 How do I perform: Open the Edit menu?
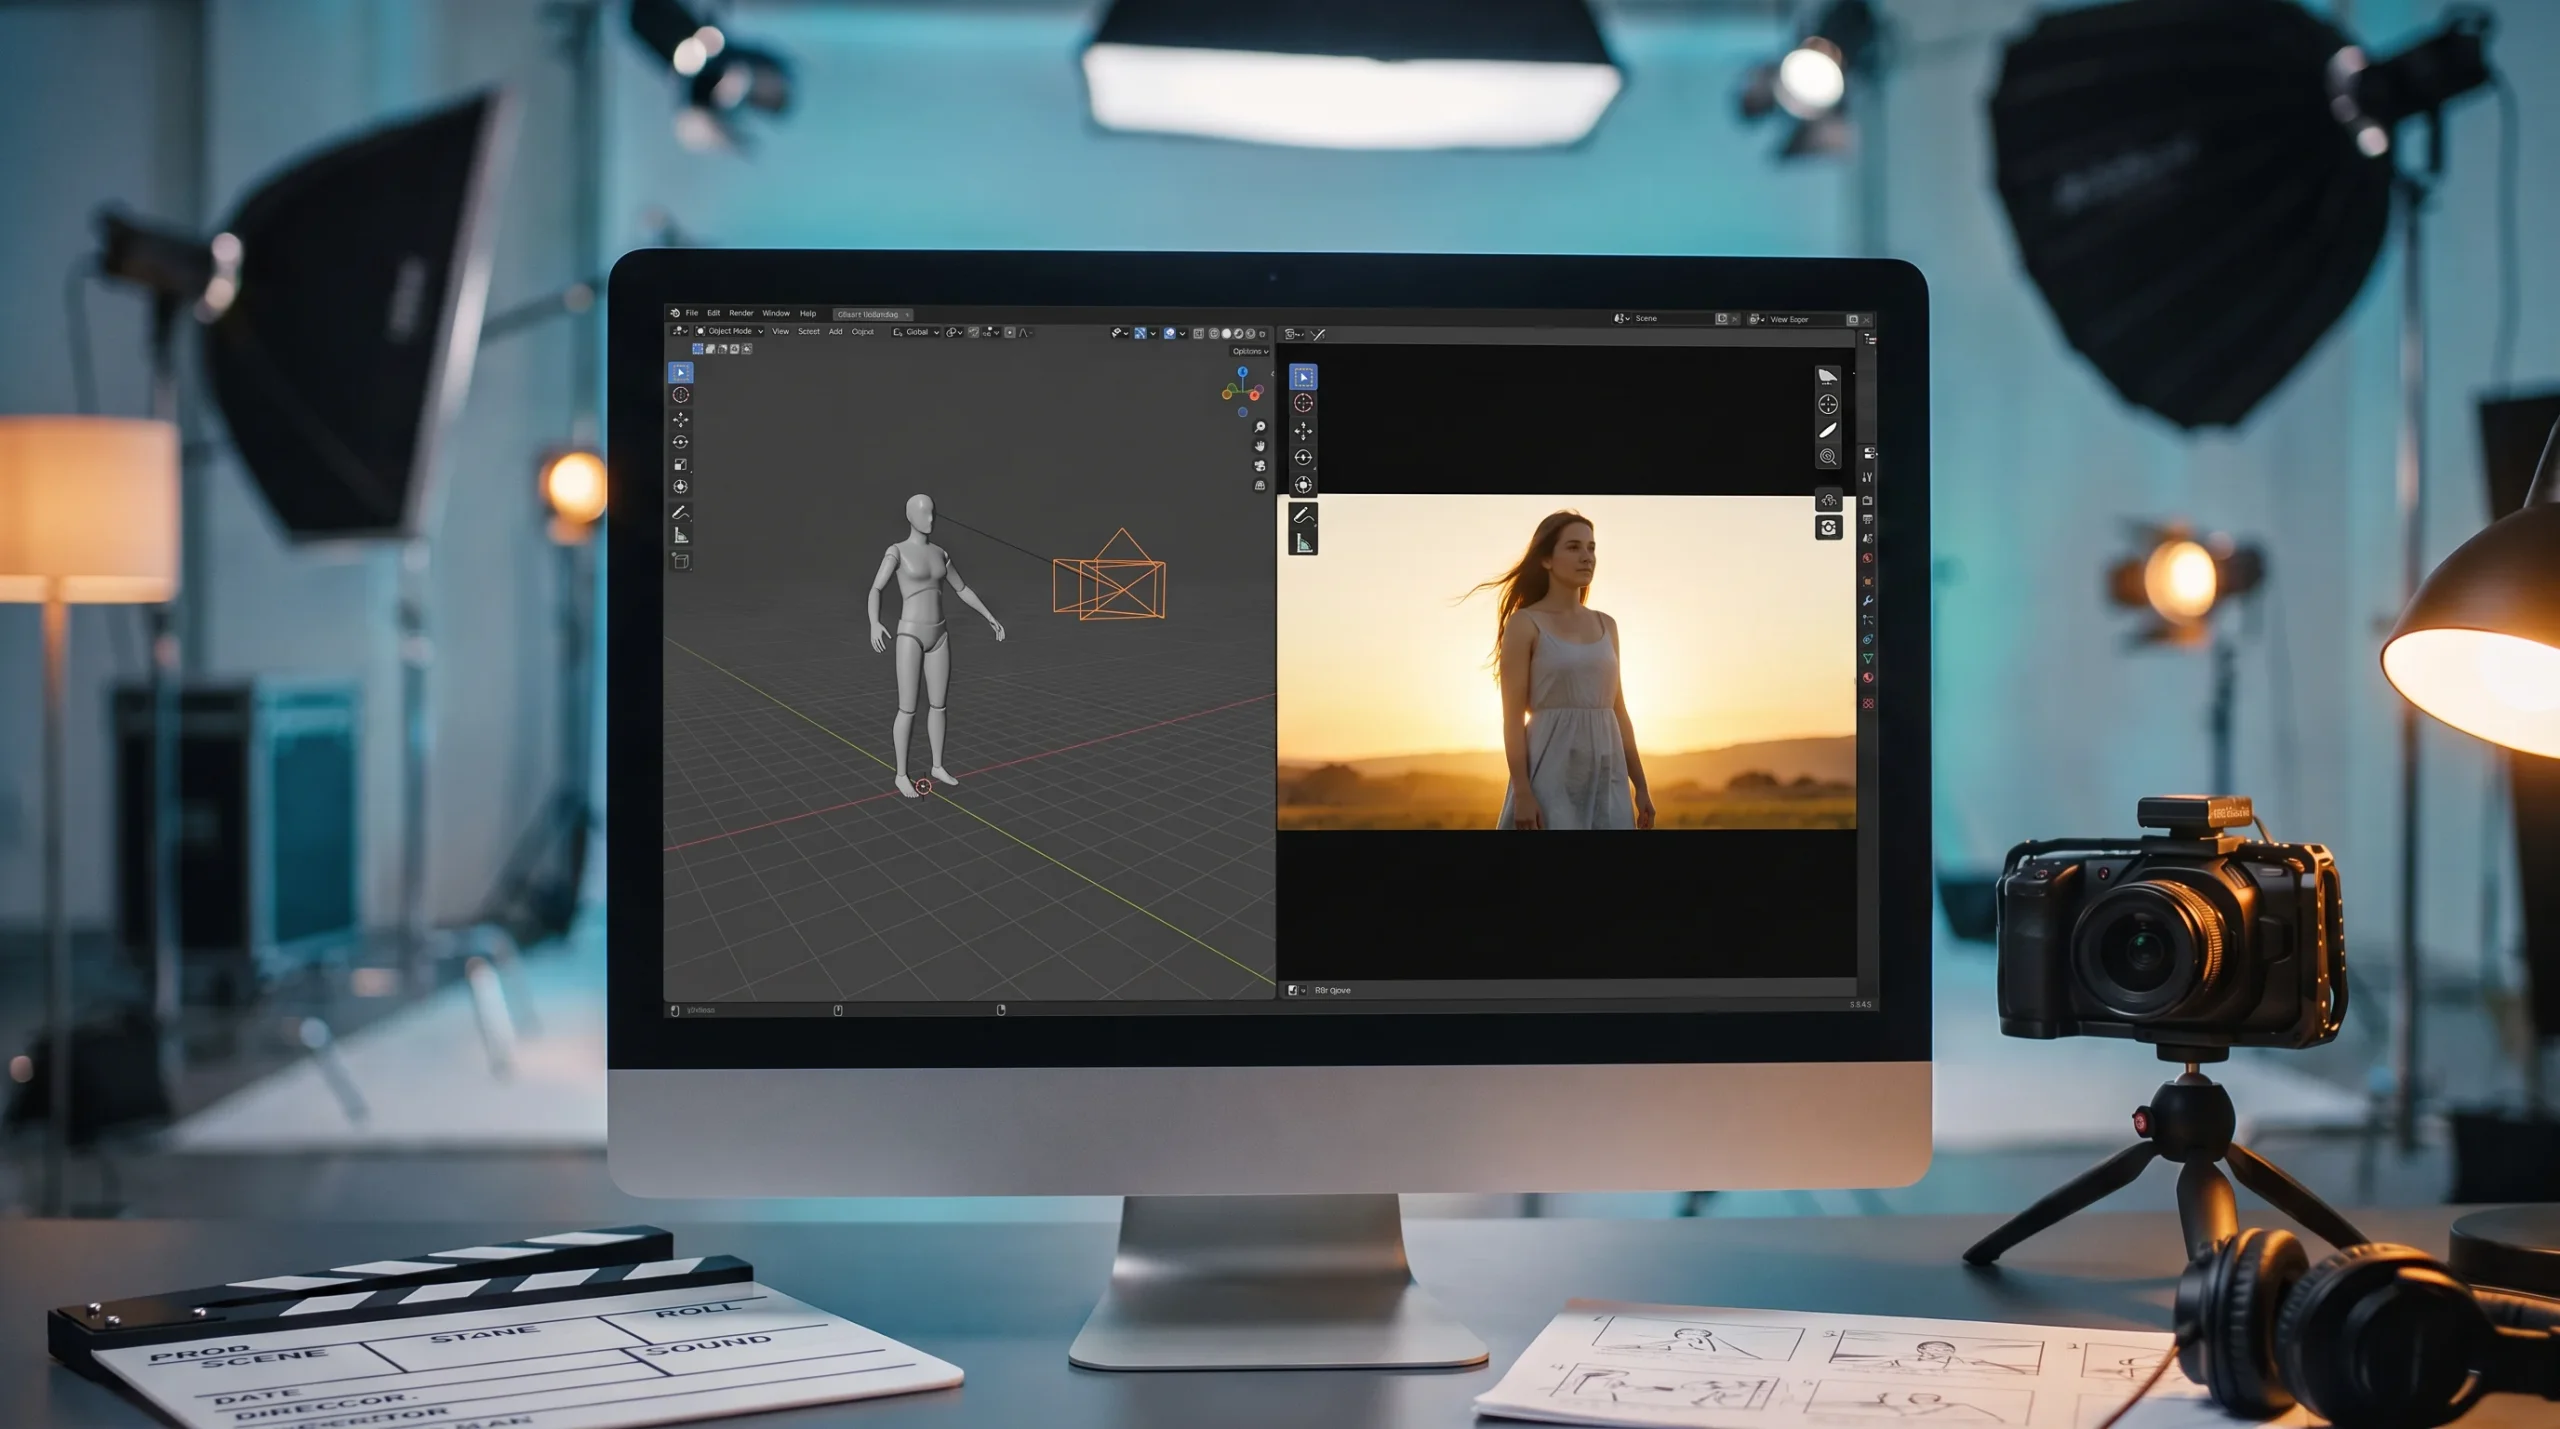pos(714,313)
